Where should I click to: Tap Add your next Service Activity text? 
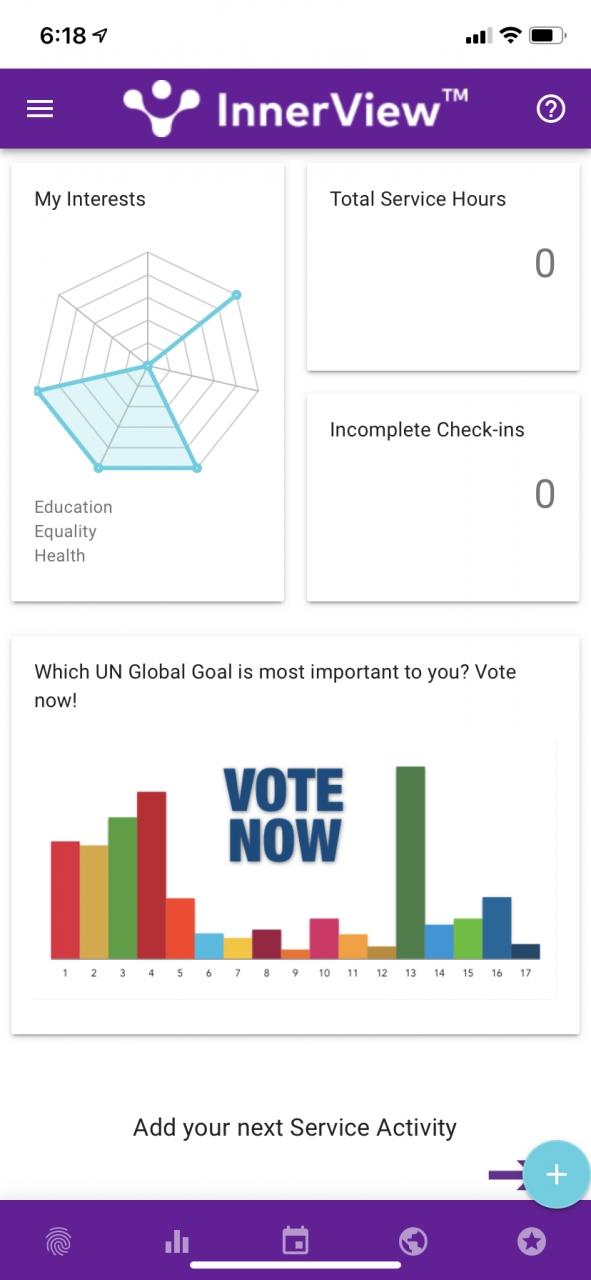295,1128
